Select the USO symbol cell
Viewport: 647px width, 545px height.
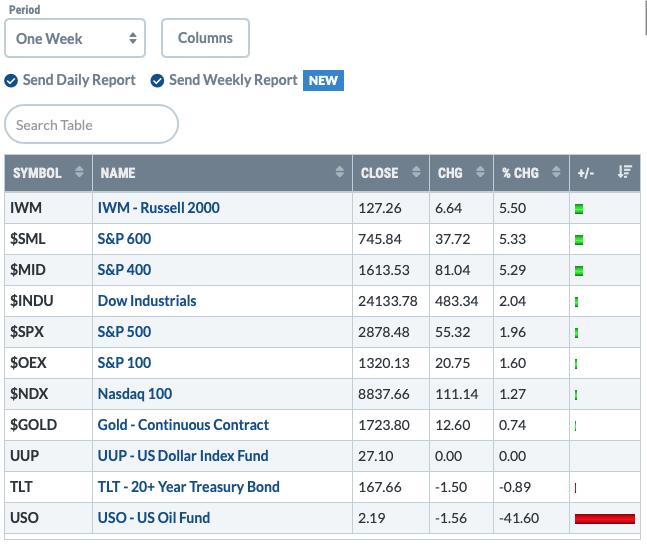tap(48, 518)
